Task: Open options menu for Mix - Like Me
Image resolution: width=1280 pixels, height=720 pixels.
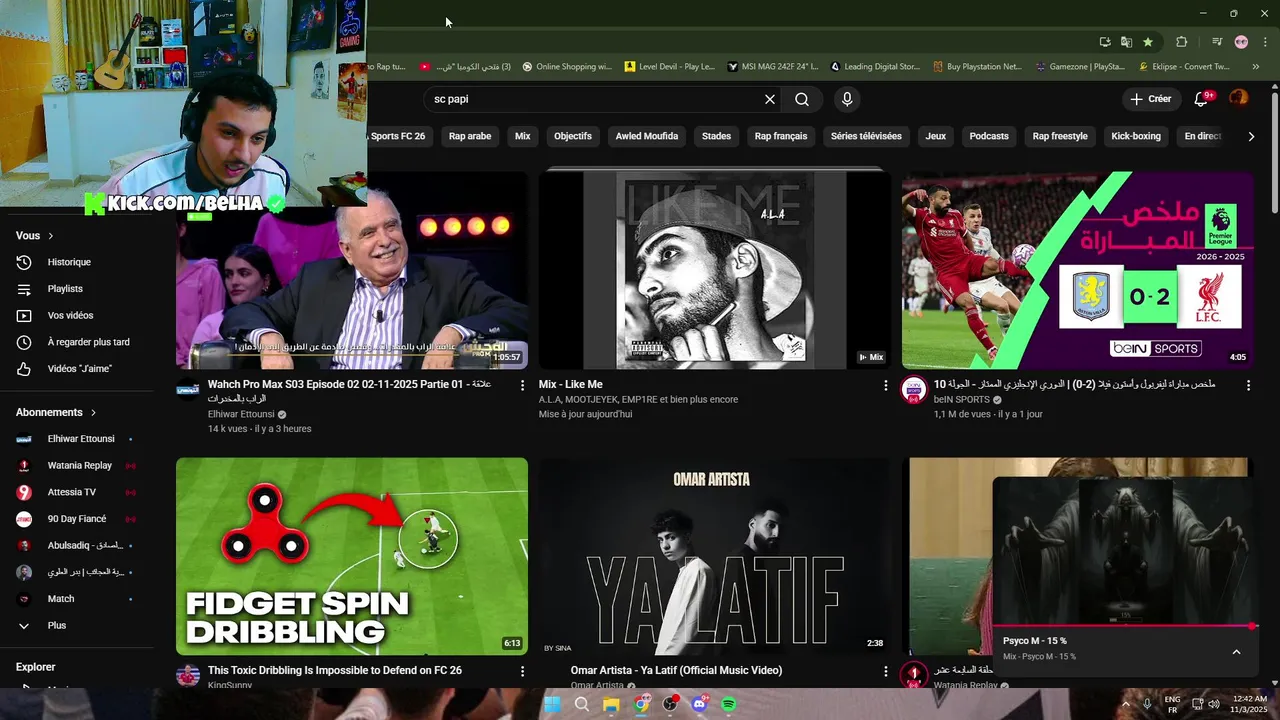Action: 885,385
